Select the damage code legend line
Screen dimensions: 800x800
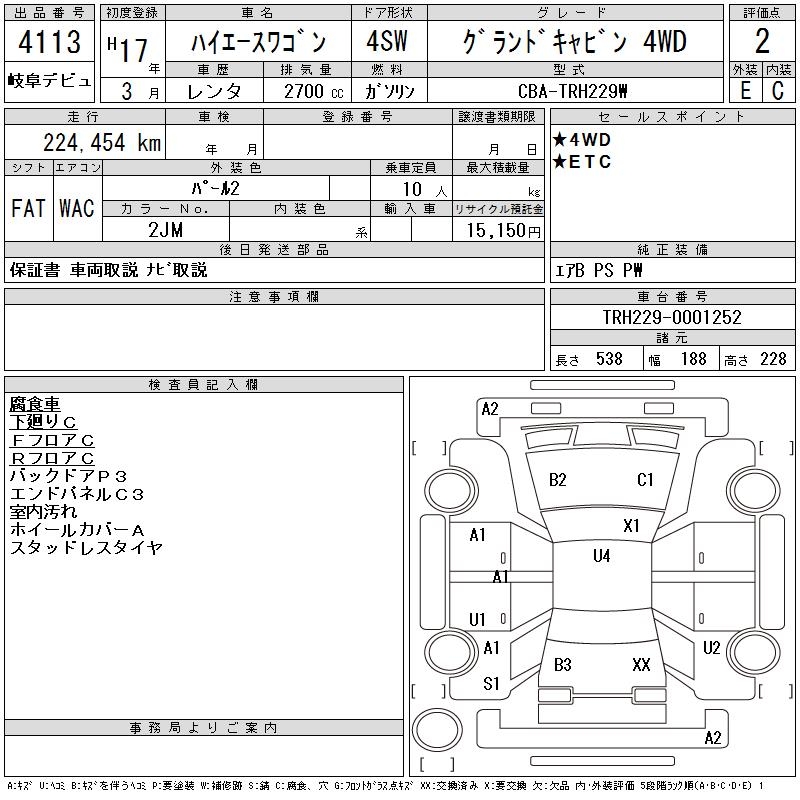coord(386,786)
